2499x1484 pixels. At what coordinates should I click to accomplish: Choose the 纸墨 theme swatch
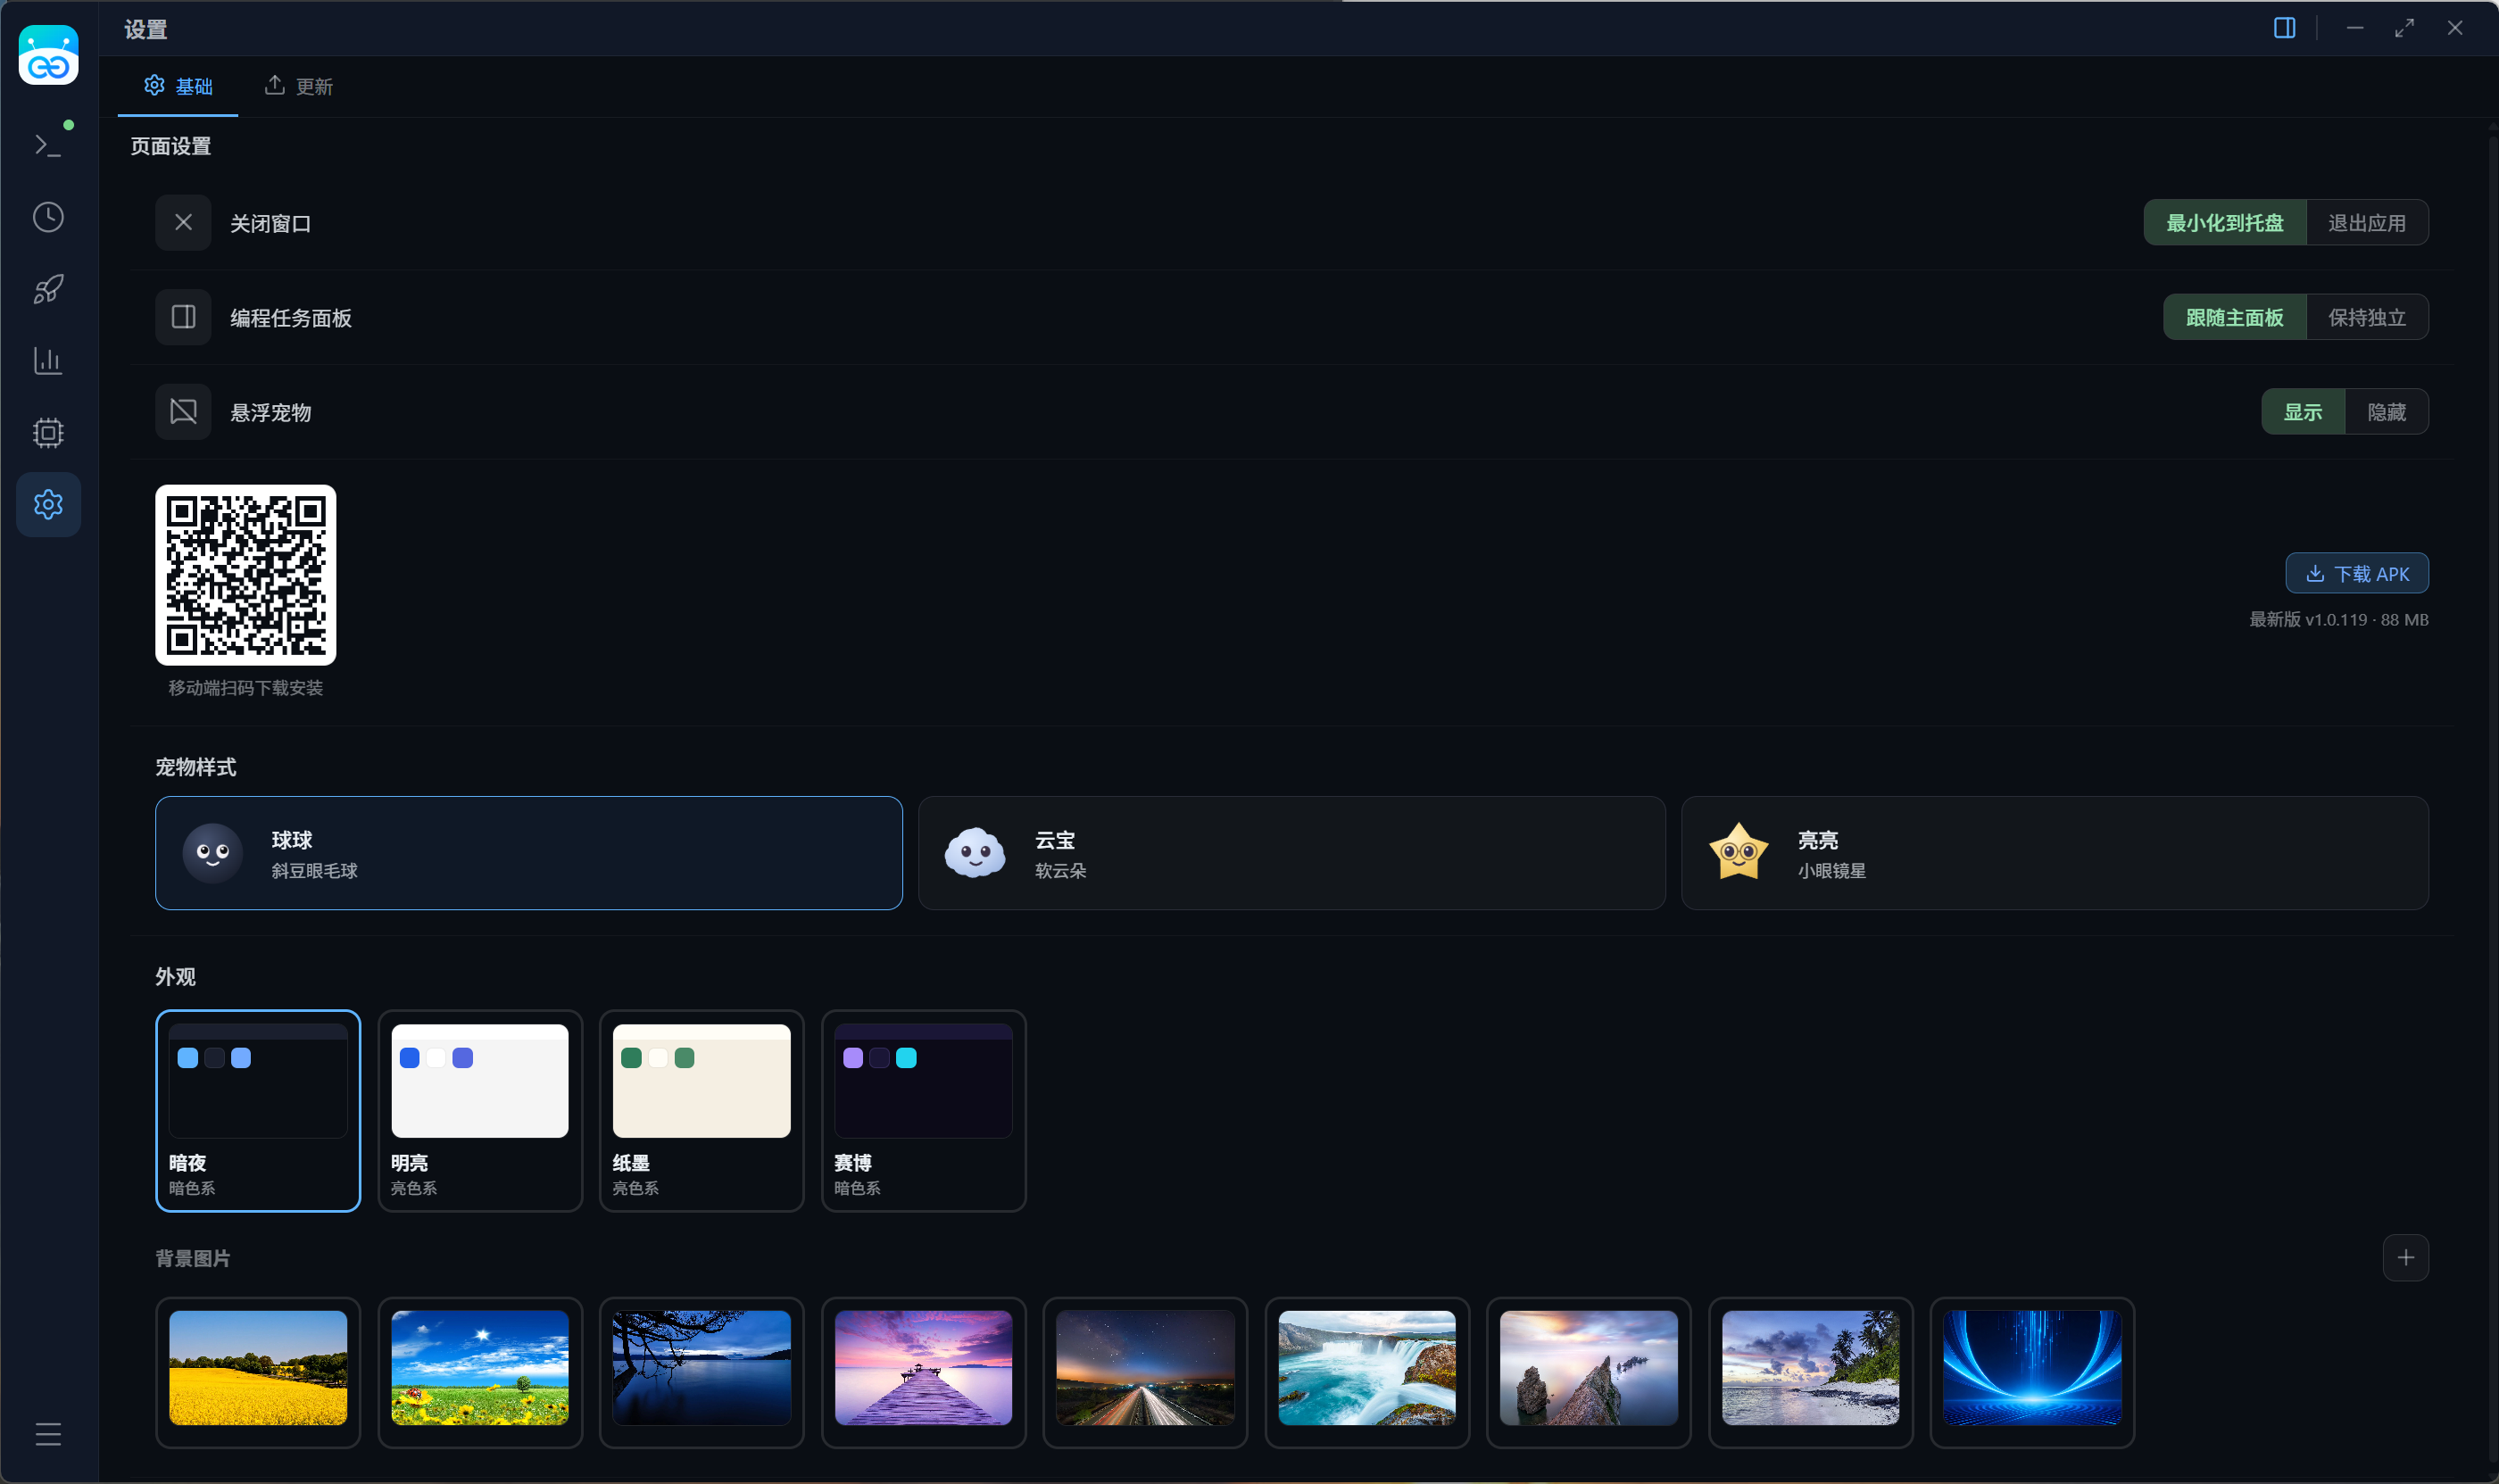[x=701, y=1111]
